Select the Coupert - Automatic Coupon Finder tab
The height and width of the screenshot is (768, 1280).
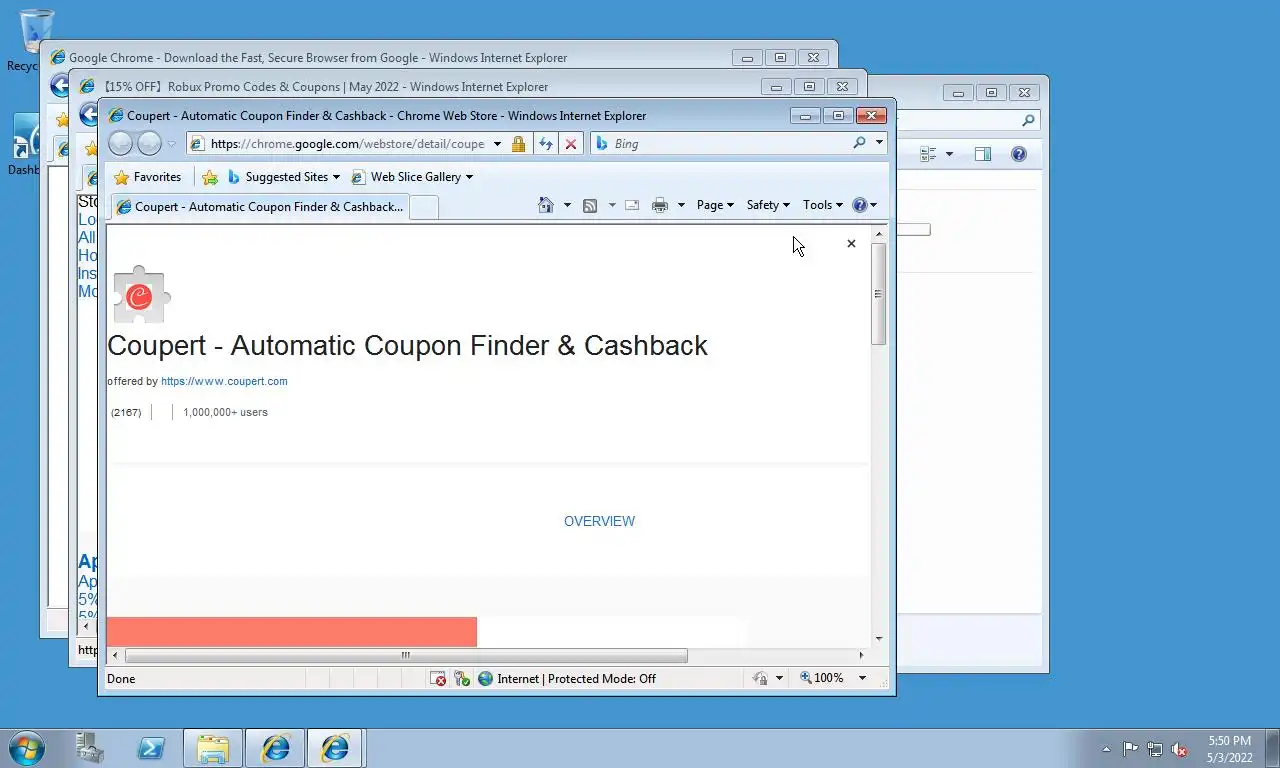coord(260,207)
